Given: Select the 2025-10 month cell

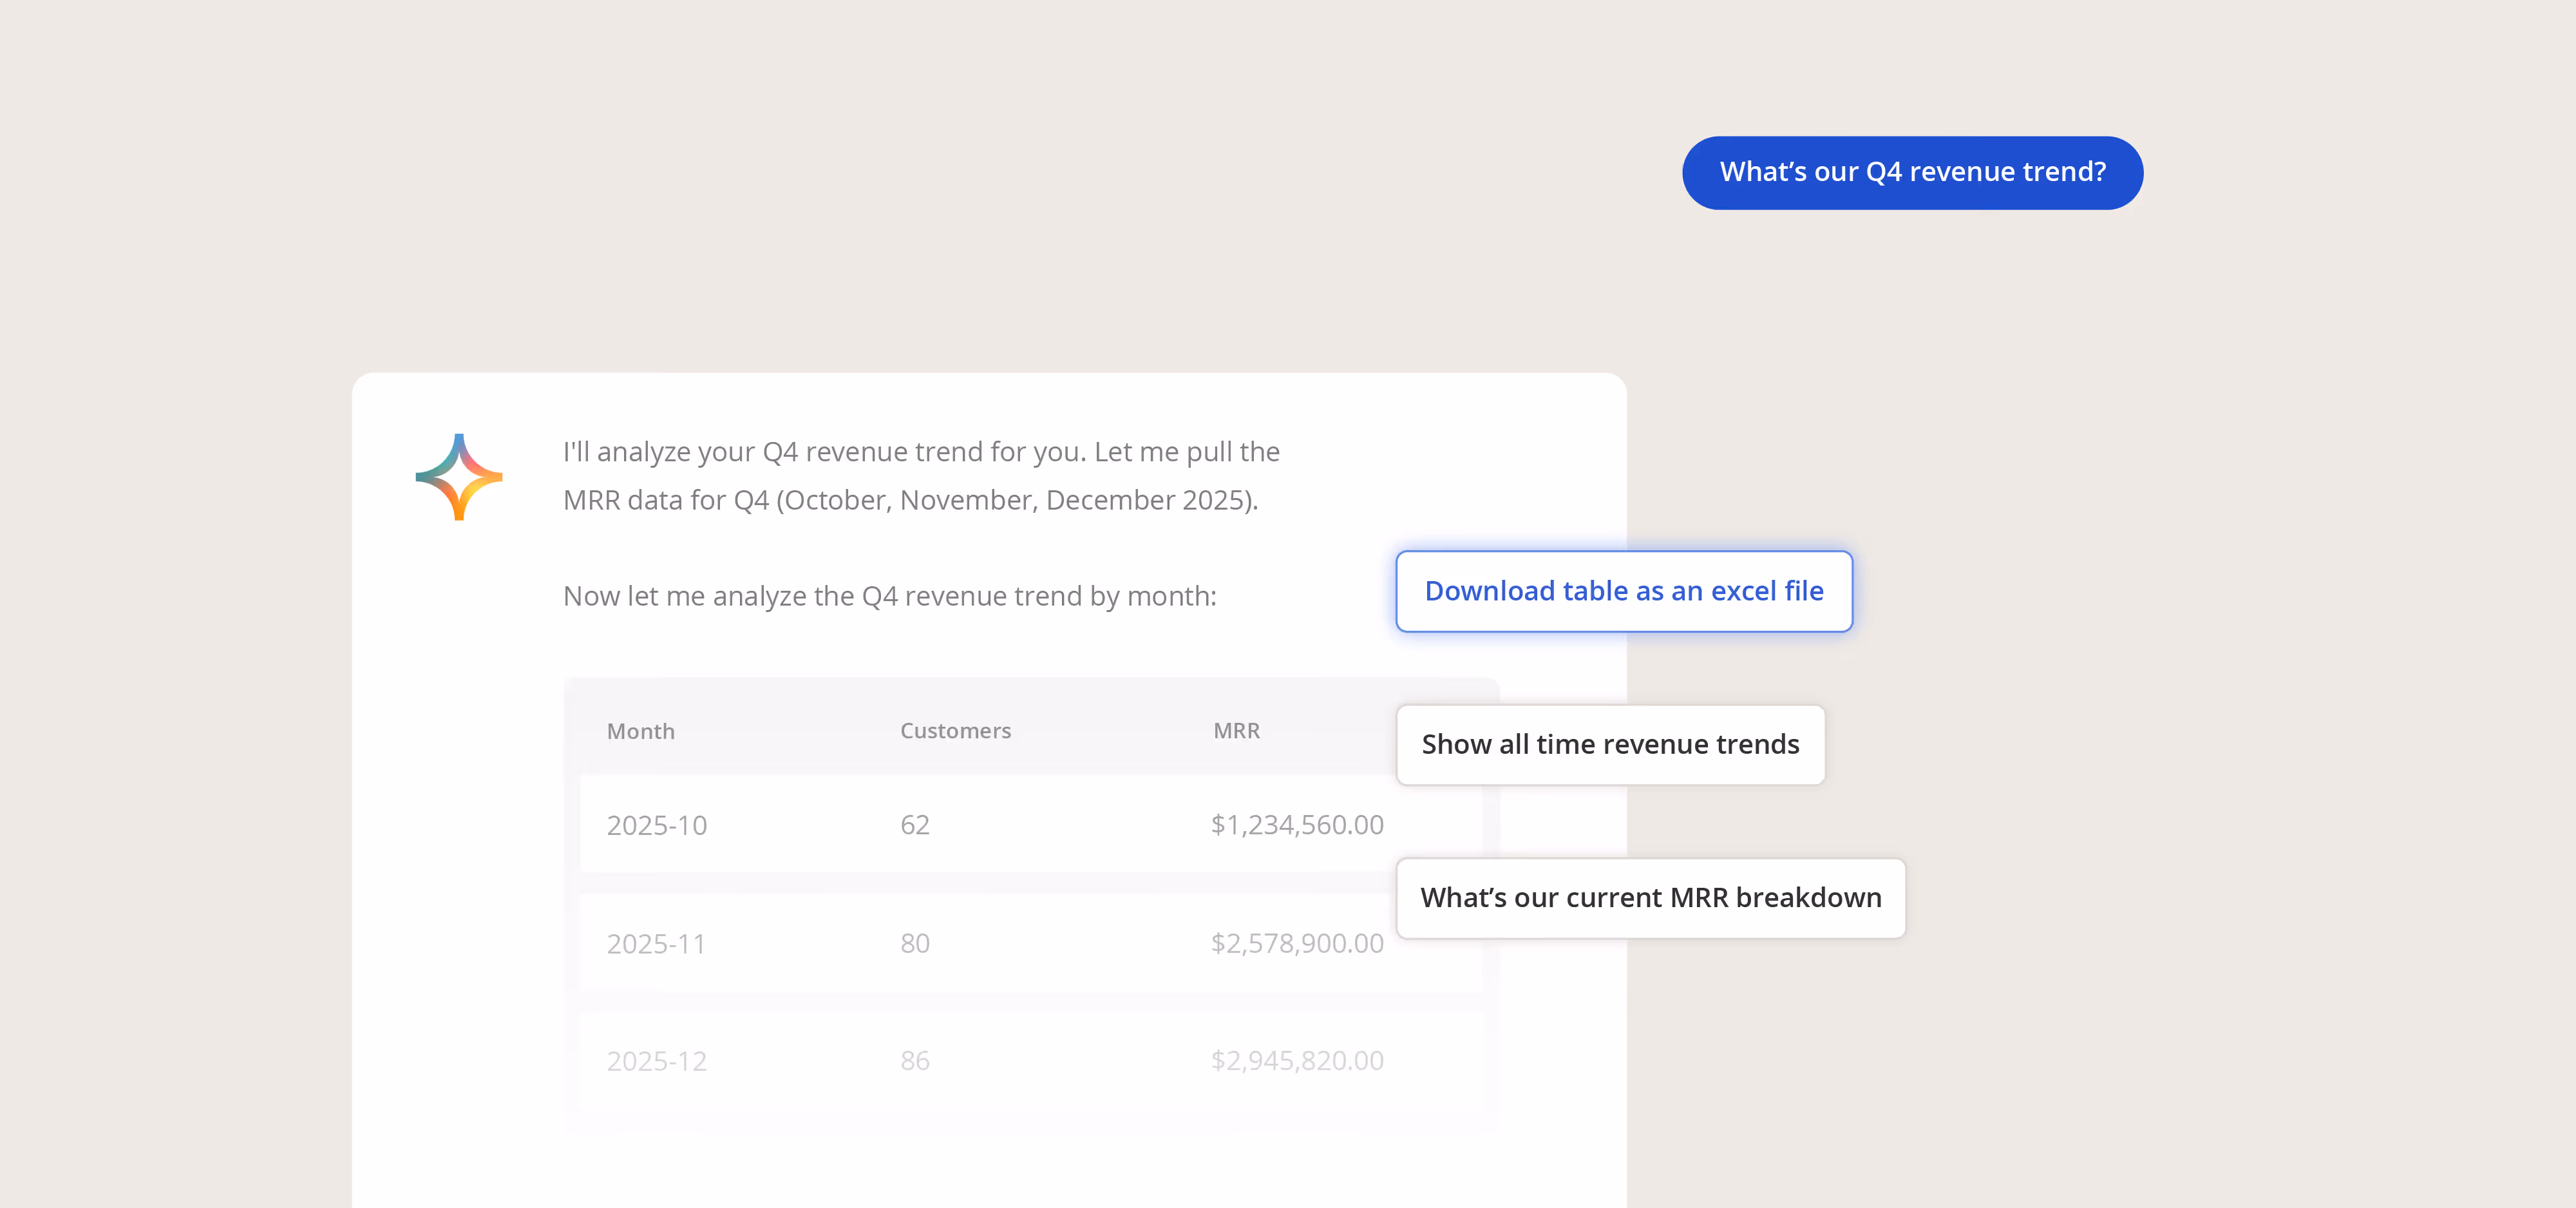Looking at the screenshot, I should coord(656,825).
